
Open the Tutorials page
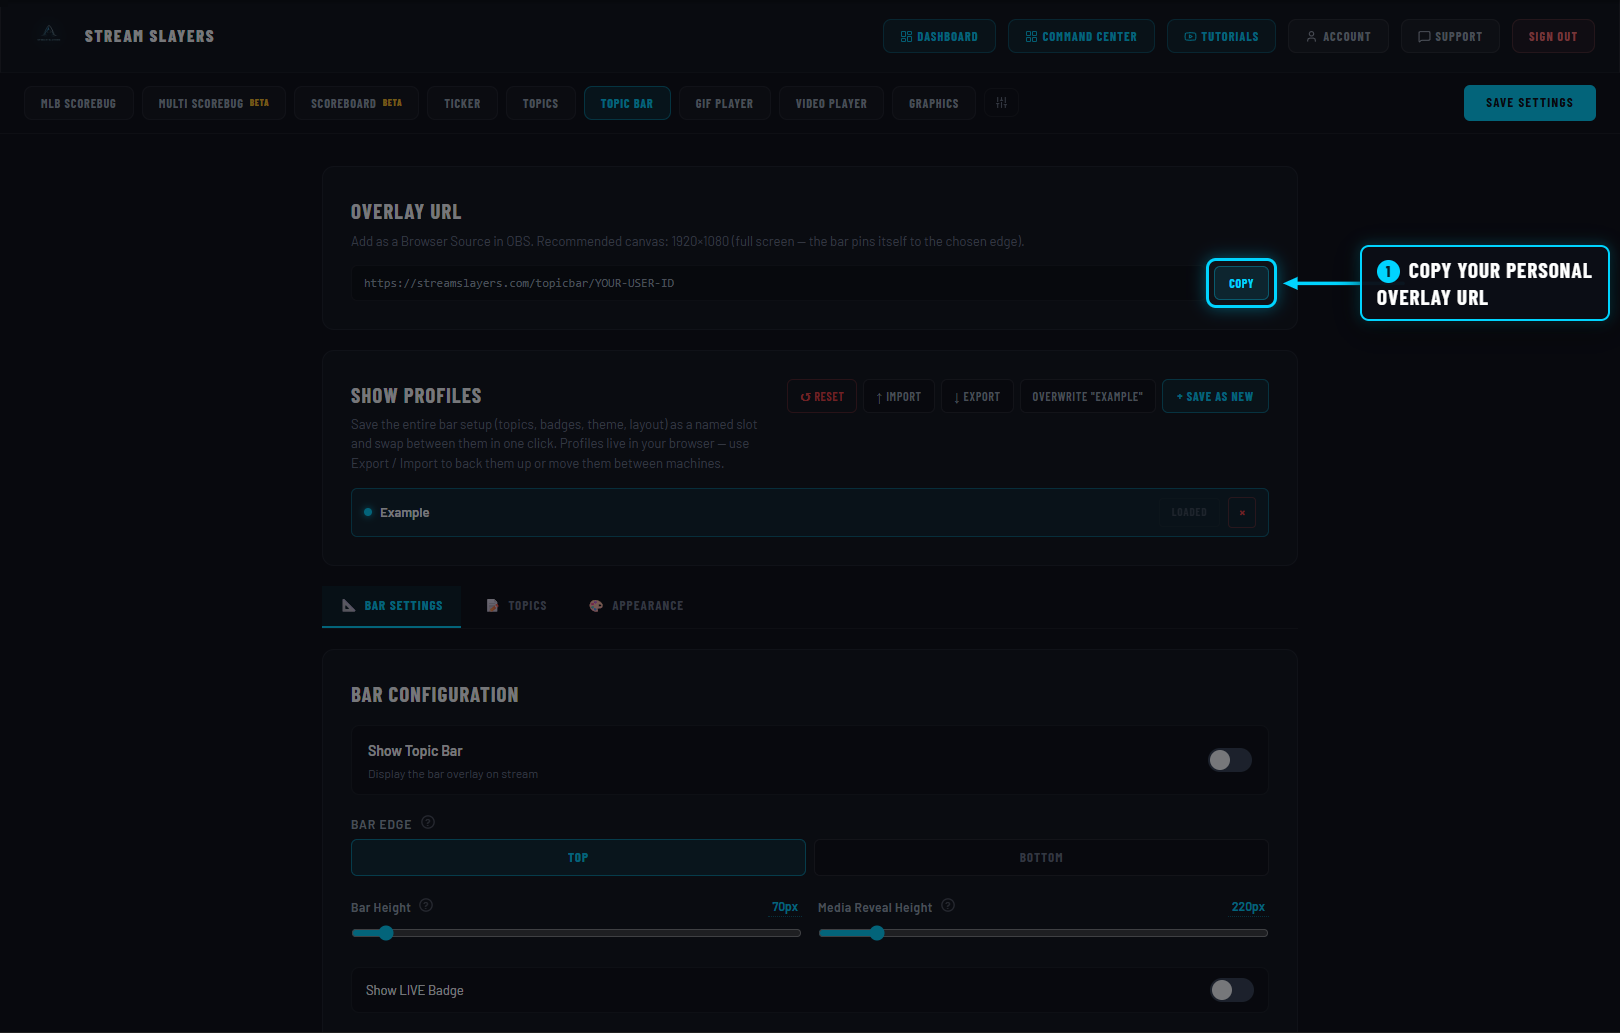pos(1221,36)
